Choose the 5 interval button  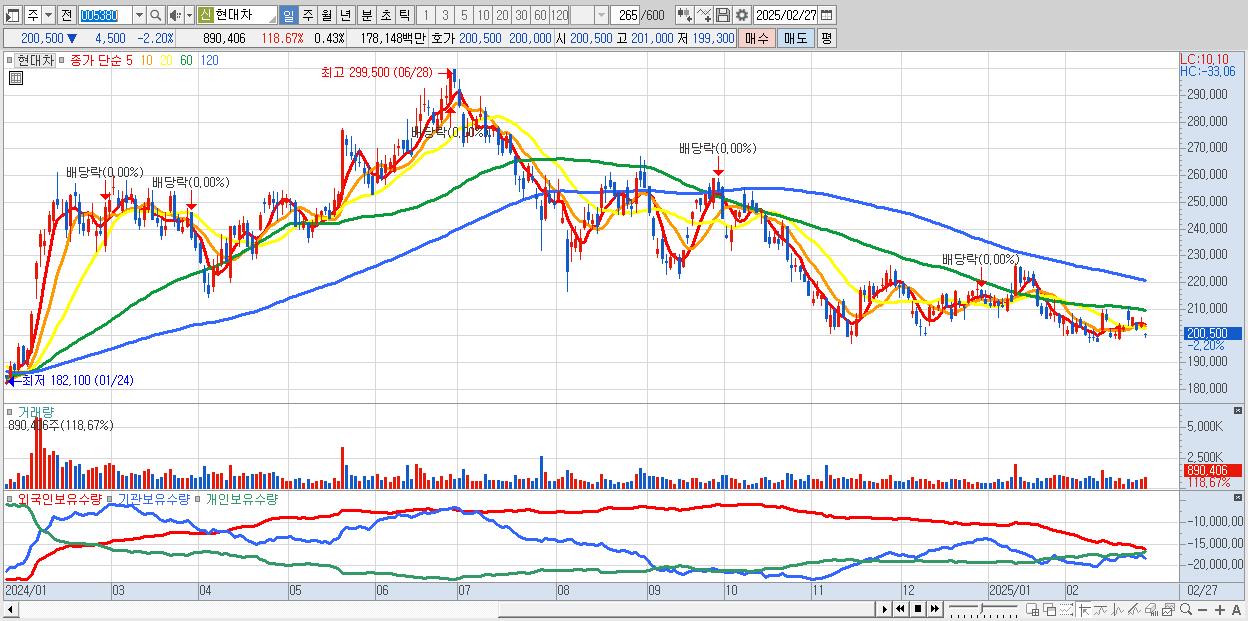tap(464, 15)
